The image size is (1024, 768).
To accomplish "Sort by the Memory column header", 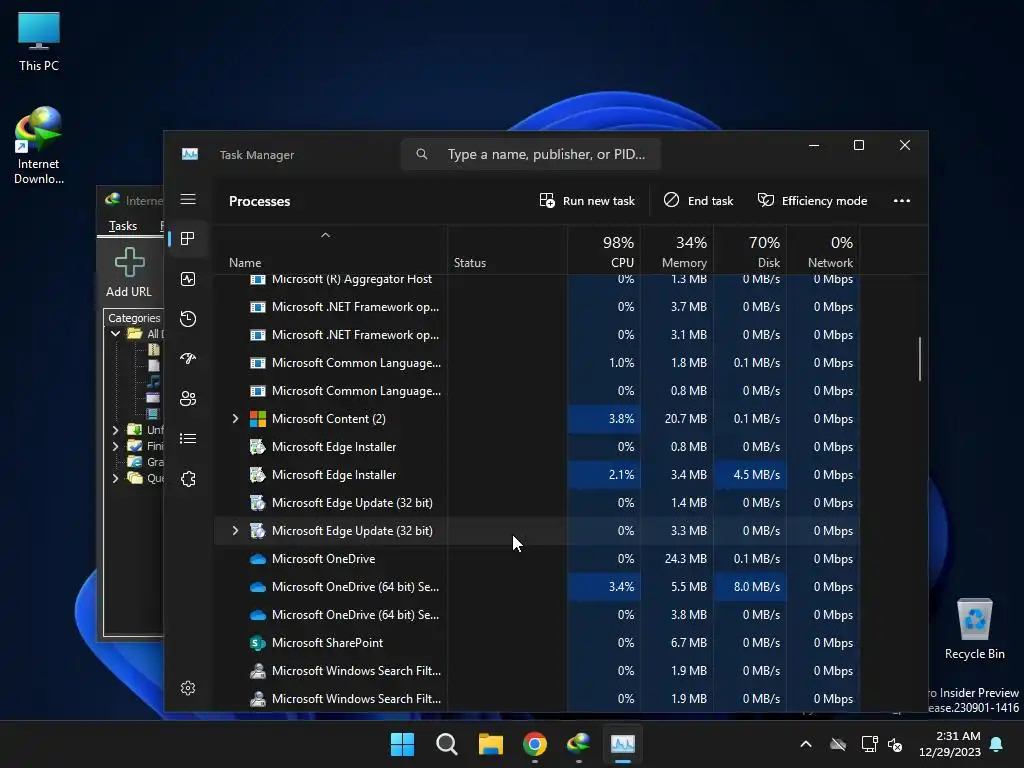I will coord(677,252).
